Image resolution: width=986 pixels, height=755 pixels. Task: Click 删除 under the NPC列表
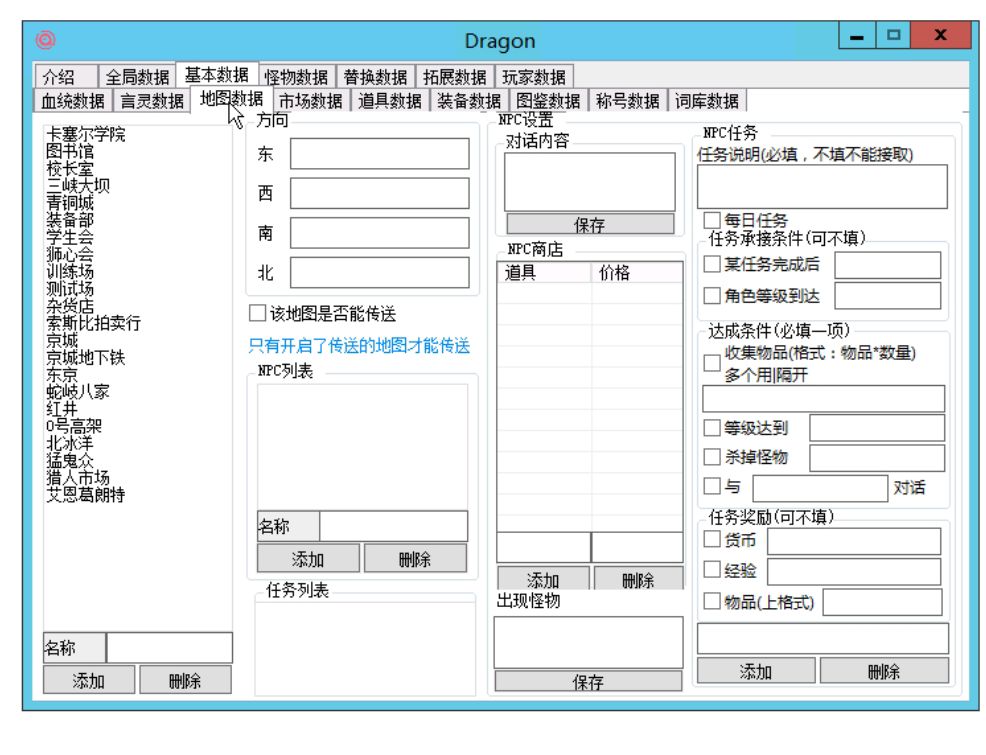(x=415, y=559)
